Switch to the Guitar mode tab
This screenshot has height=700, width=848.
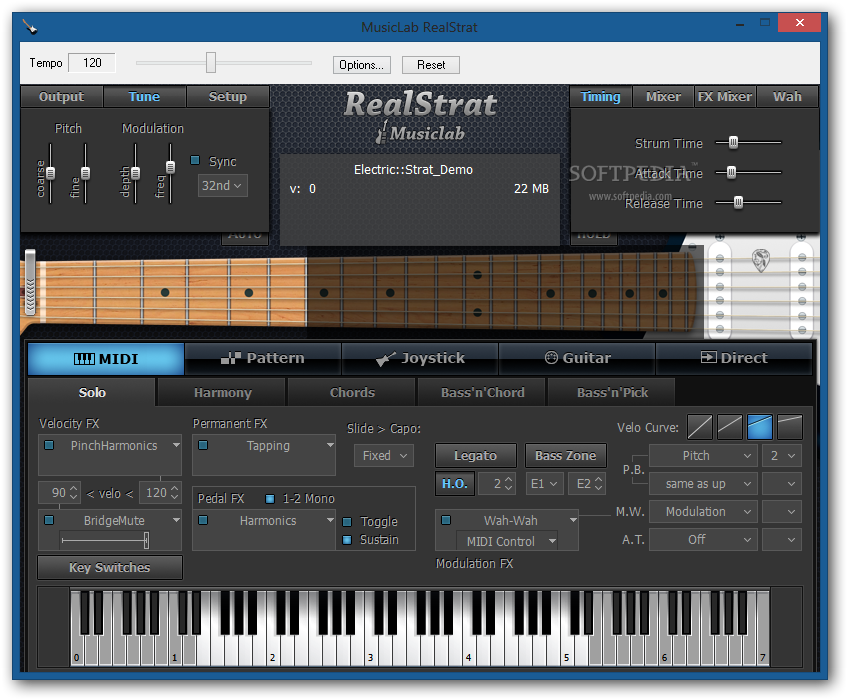click(577, 358)
